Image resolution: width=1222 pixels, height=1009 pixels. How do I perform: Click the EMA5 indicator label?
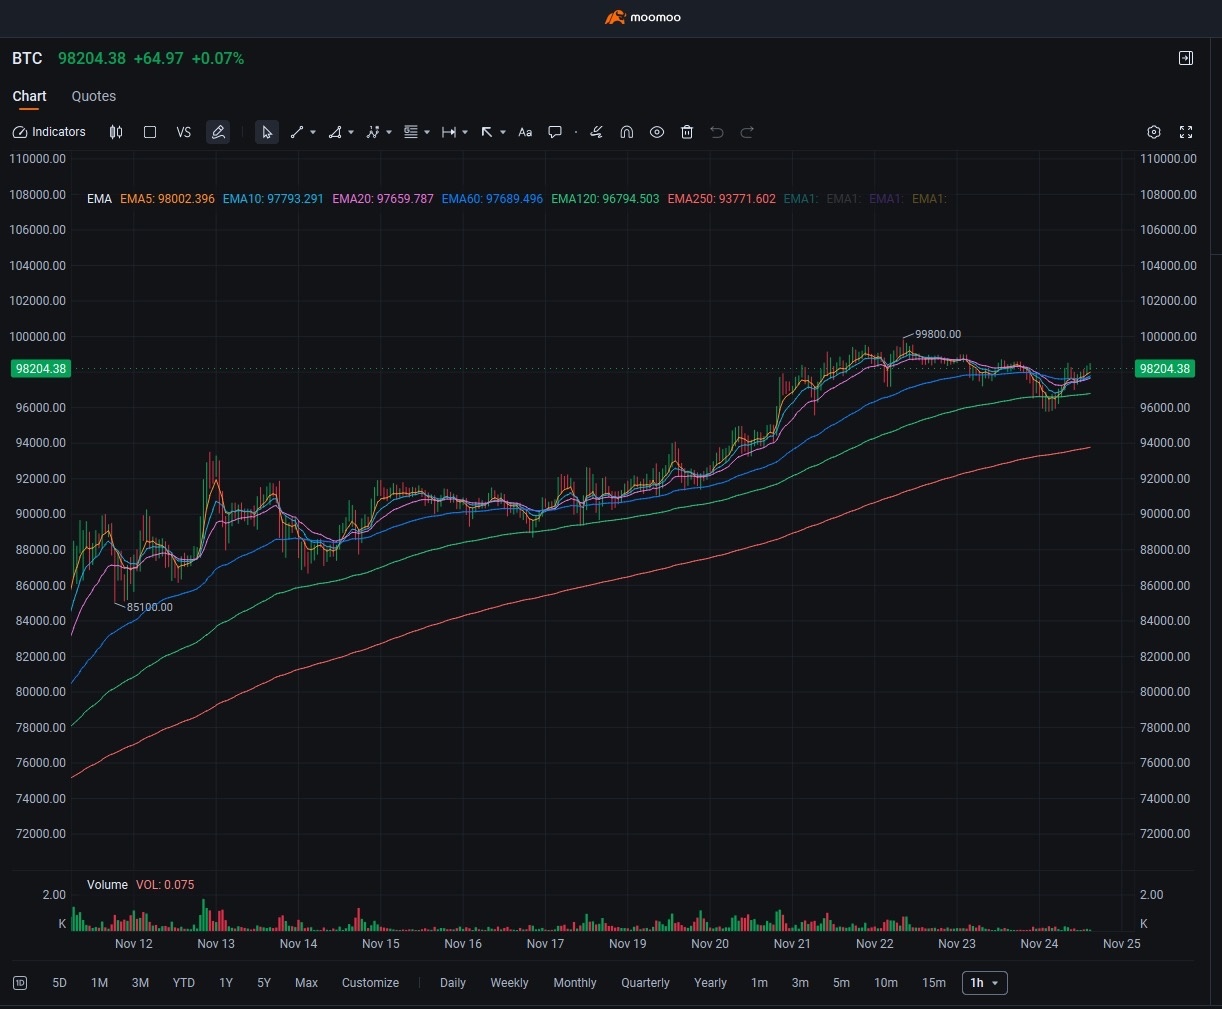point(167,199)
